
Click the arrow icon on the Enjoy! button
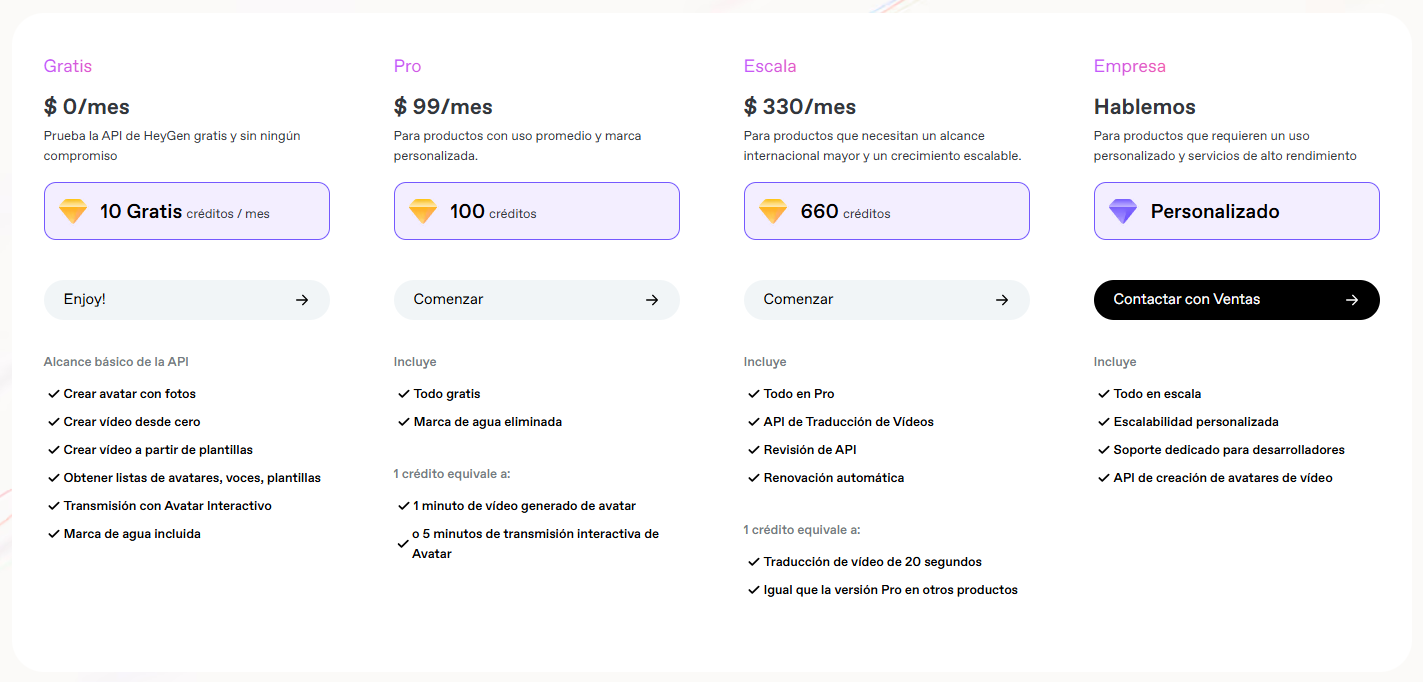coord(302,300)
